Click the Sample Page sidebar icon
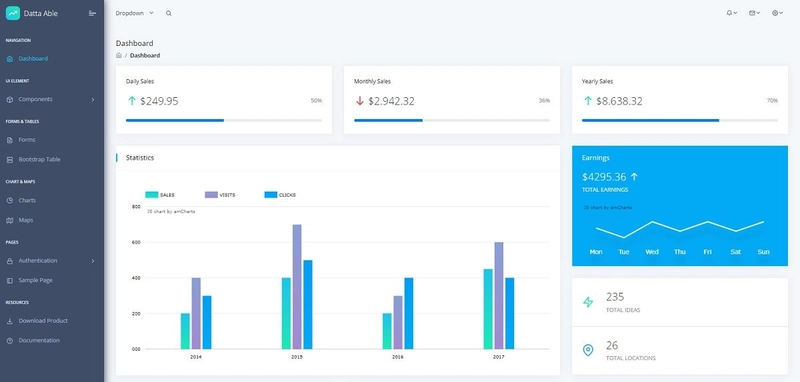 [10, 281]
